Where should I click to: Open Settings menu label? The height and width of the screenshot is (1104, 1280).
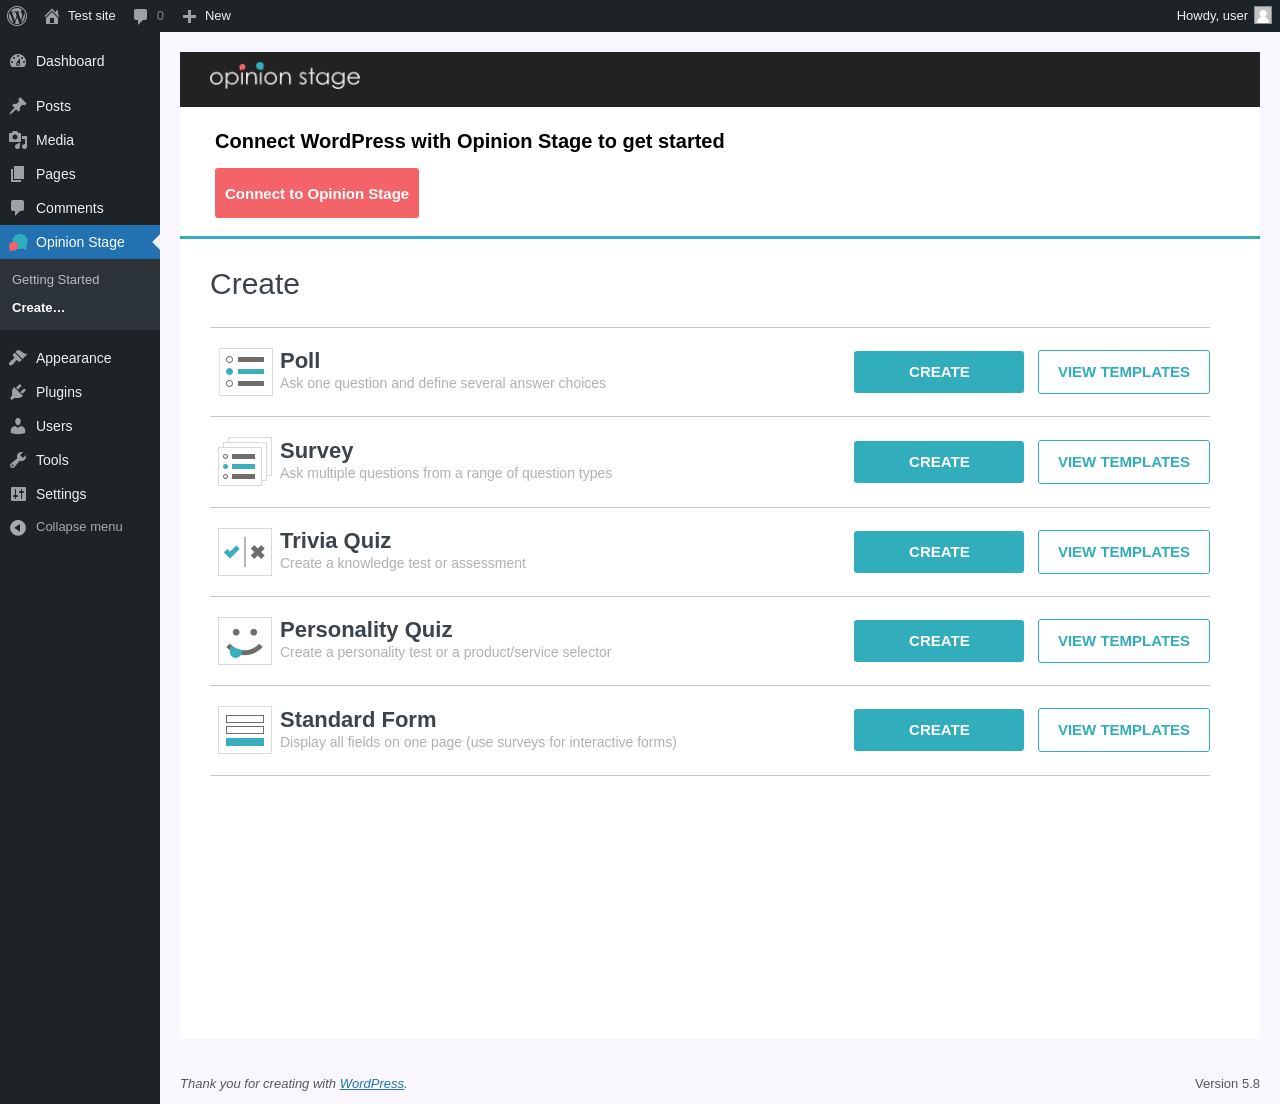click(x=61, y=494)
